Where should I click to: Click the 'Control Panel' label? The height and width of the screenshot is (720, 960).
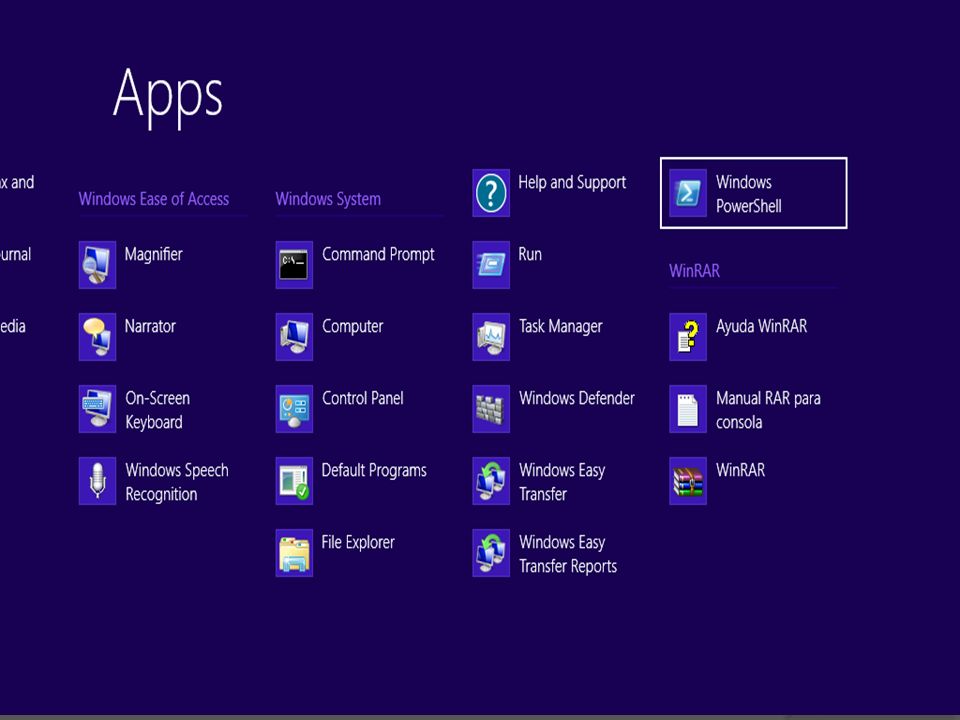pyautogui.click(x=362, y=398)
